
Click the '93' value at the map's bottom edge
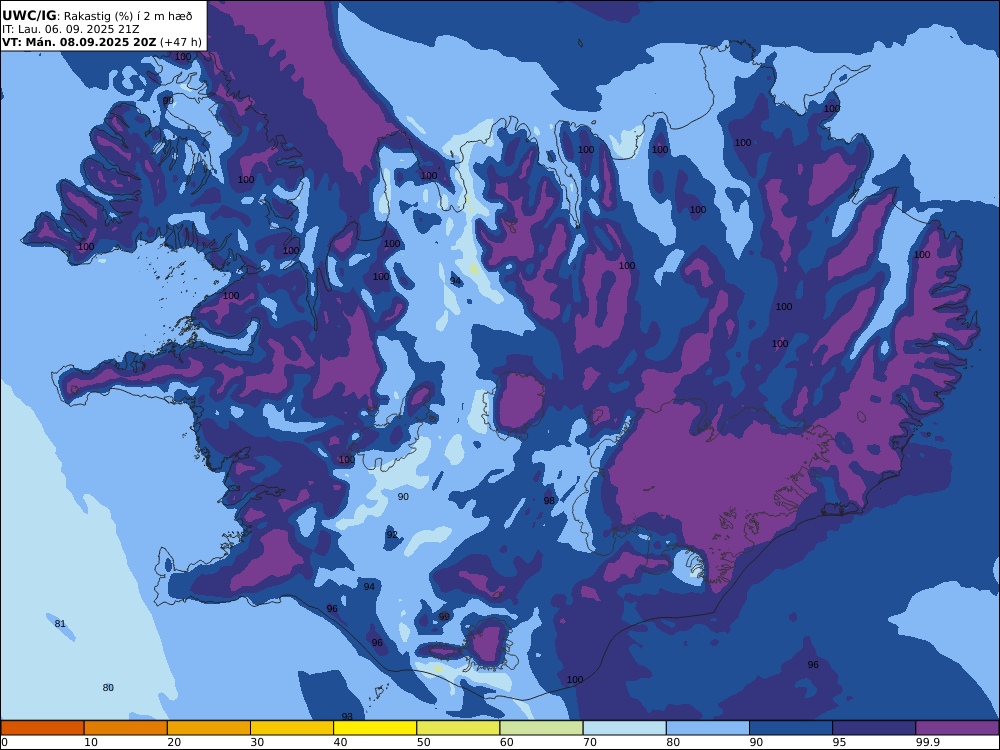(347, 716)
